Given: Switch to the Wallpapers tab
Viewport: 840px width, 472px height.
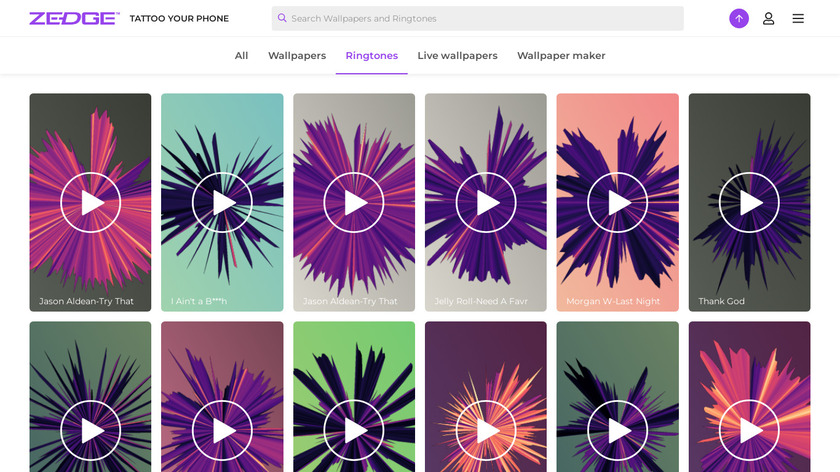Looking at the screenshot, I should 297,56.
